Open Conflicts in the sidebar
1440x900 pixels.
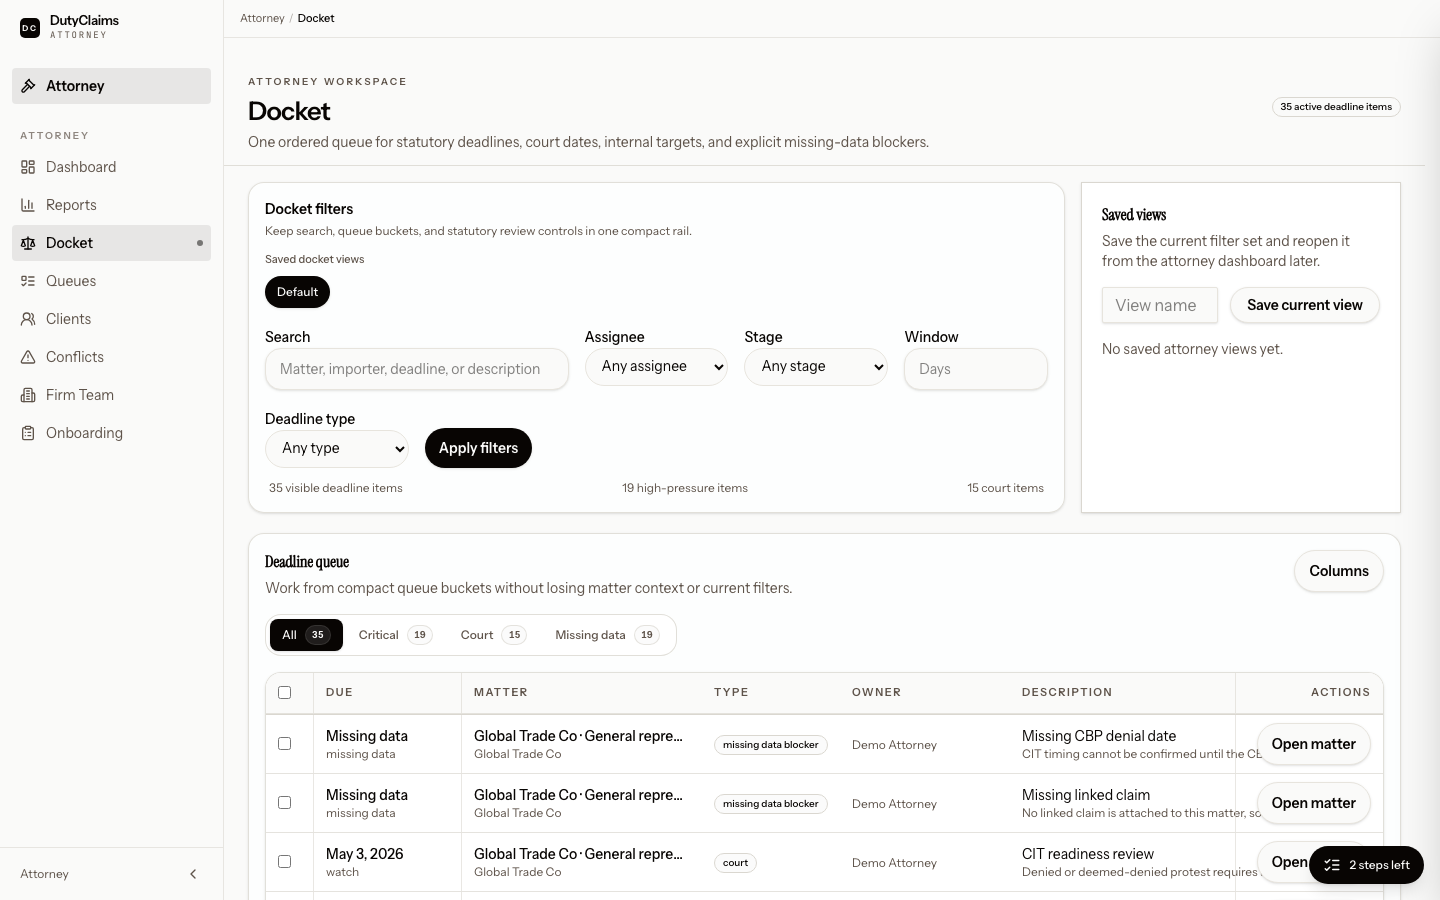(x=111, y=357)
